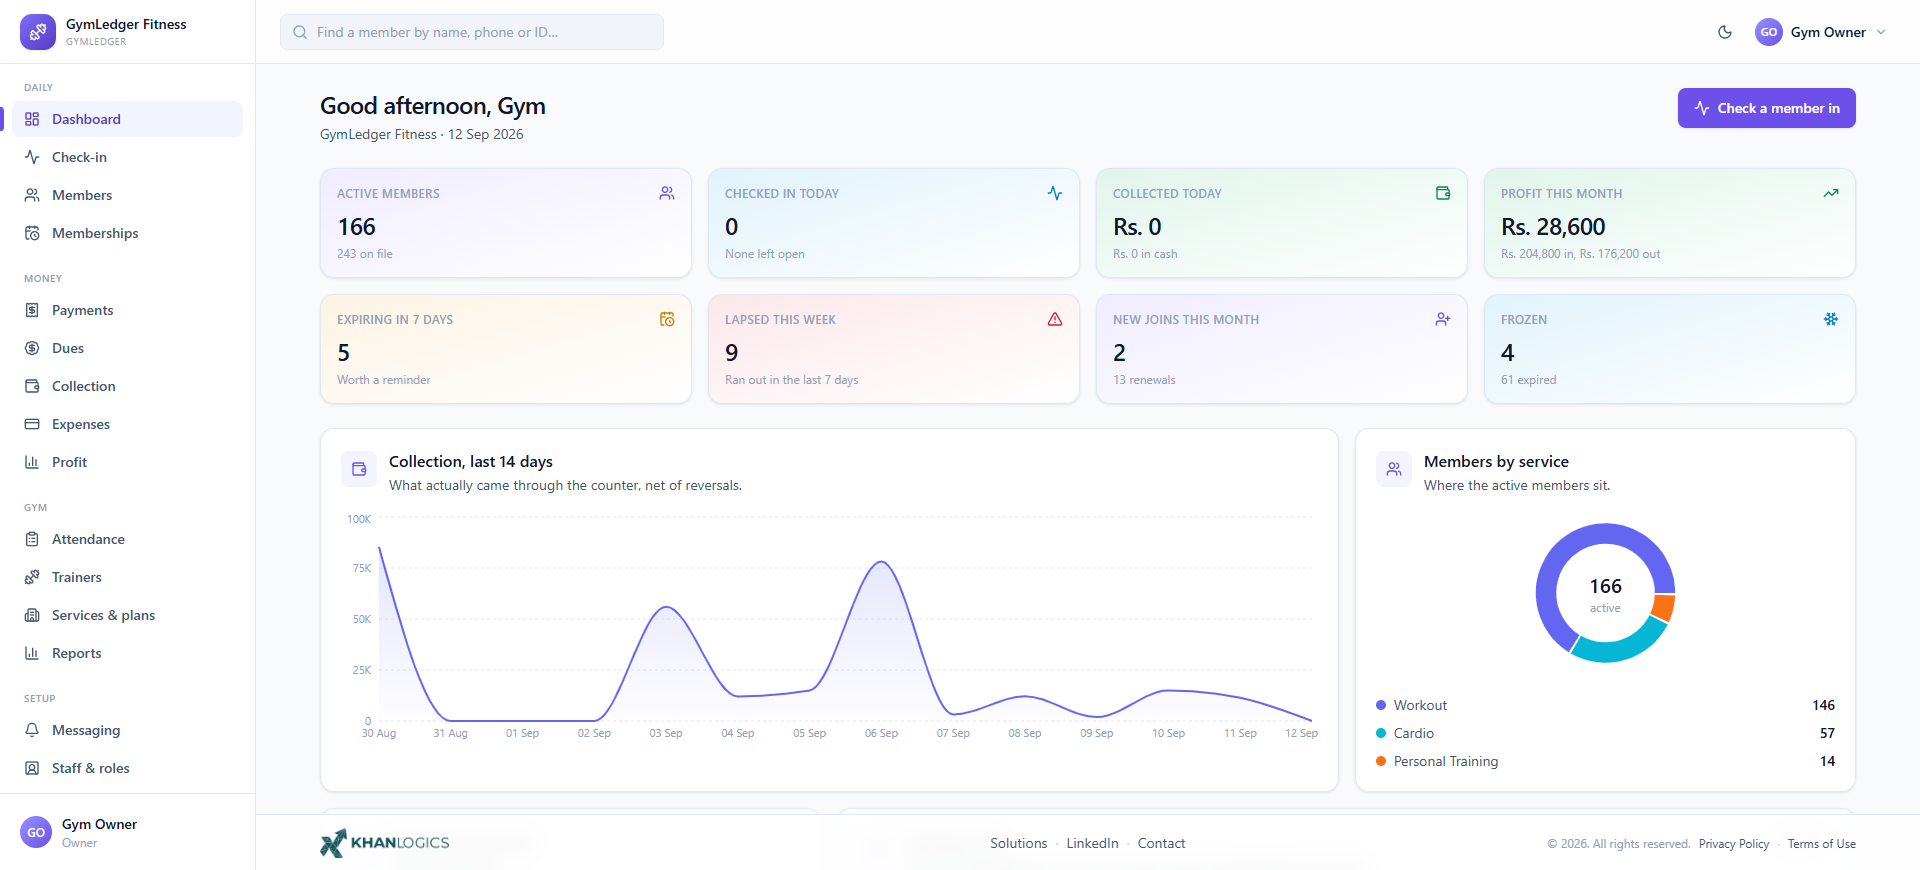Screen dimensions: 1920x870
Task: Click the Collection wallet icon in sidebar
Action: [x=32, y=386]
